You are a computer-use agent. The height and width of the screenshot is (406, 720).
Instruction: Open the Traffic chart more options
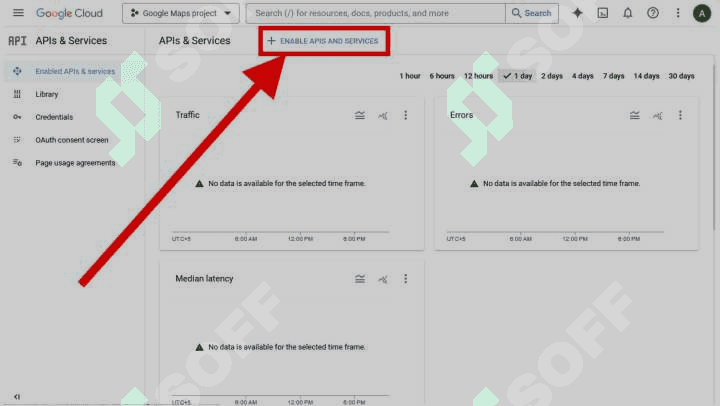point(405,115)
